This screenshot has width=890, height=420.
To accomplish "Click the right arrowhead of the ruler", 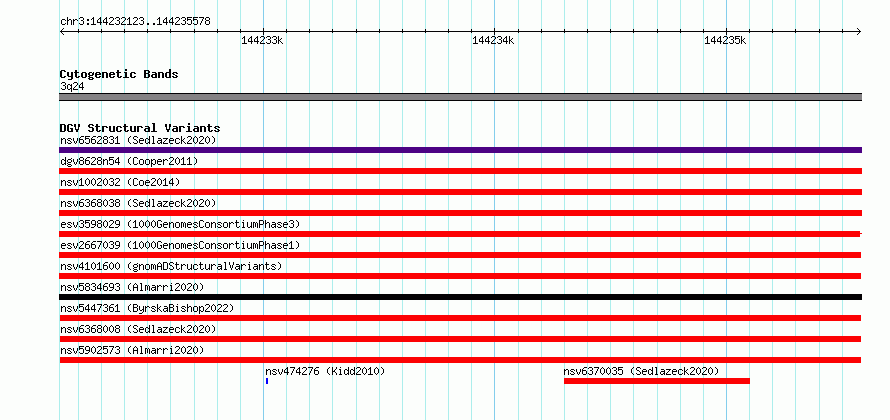I will coord(859,31).
